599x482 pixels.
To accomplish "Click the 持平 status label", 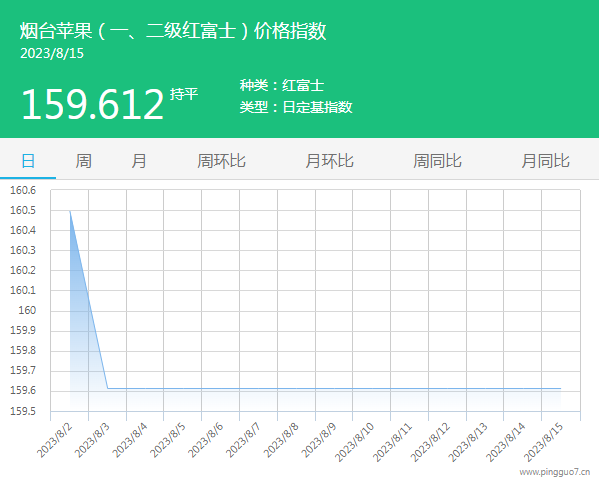I will click(x=184, y=94).
